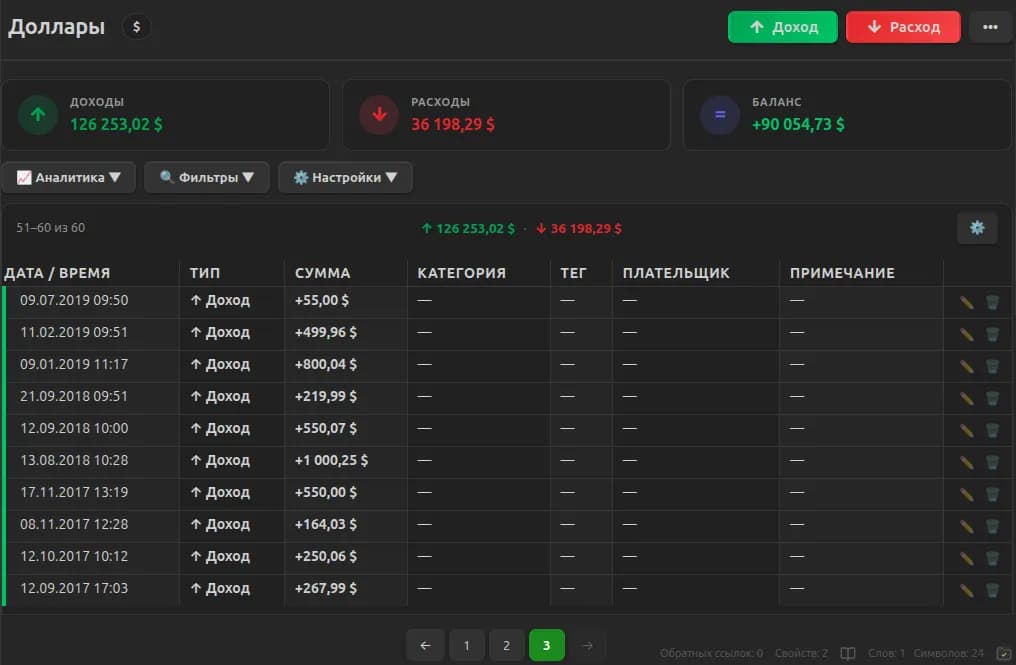Image resolution: width=1016 pixels, height=665 pixels.
Task: Click Свойств: 2 status bar entry
Action: point(801,653)
